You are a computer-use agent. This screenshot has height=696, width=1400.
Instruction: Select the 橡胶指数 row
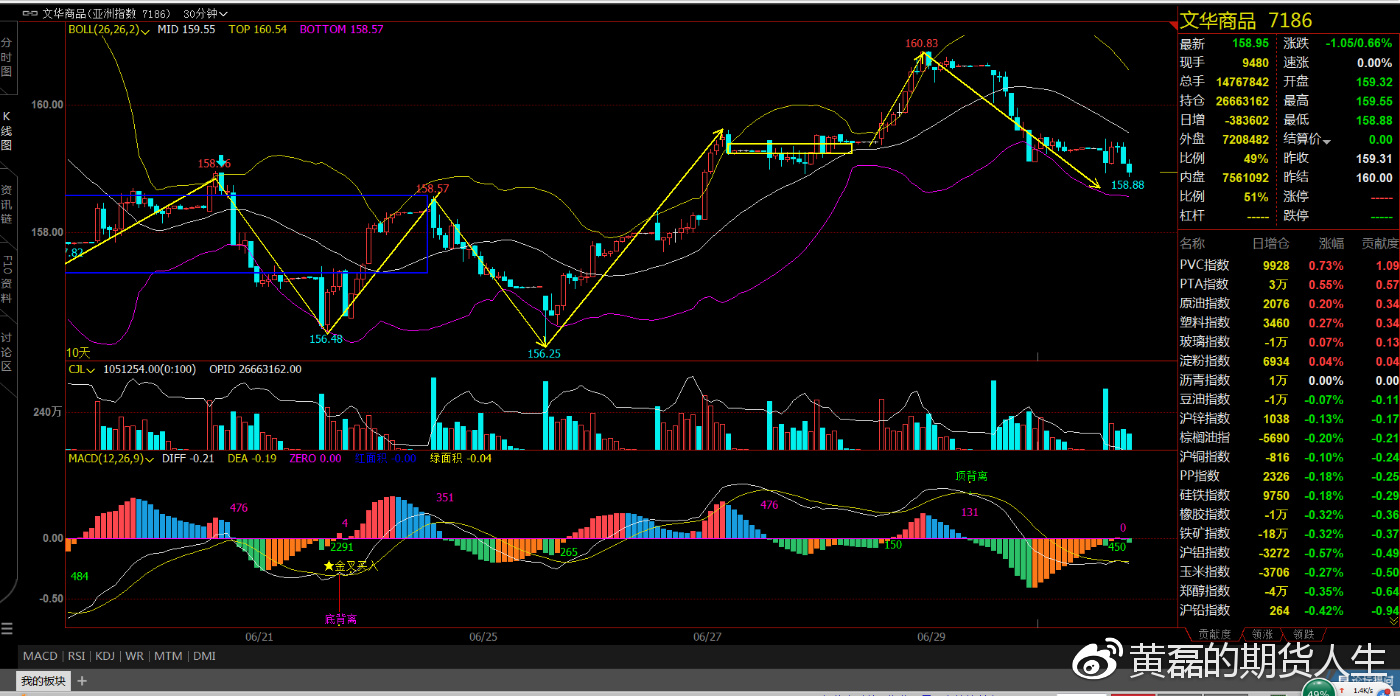(x=1289, y=514)
